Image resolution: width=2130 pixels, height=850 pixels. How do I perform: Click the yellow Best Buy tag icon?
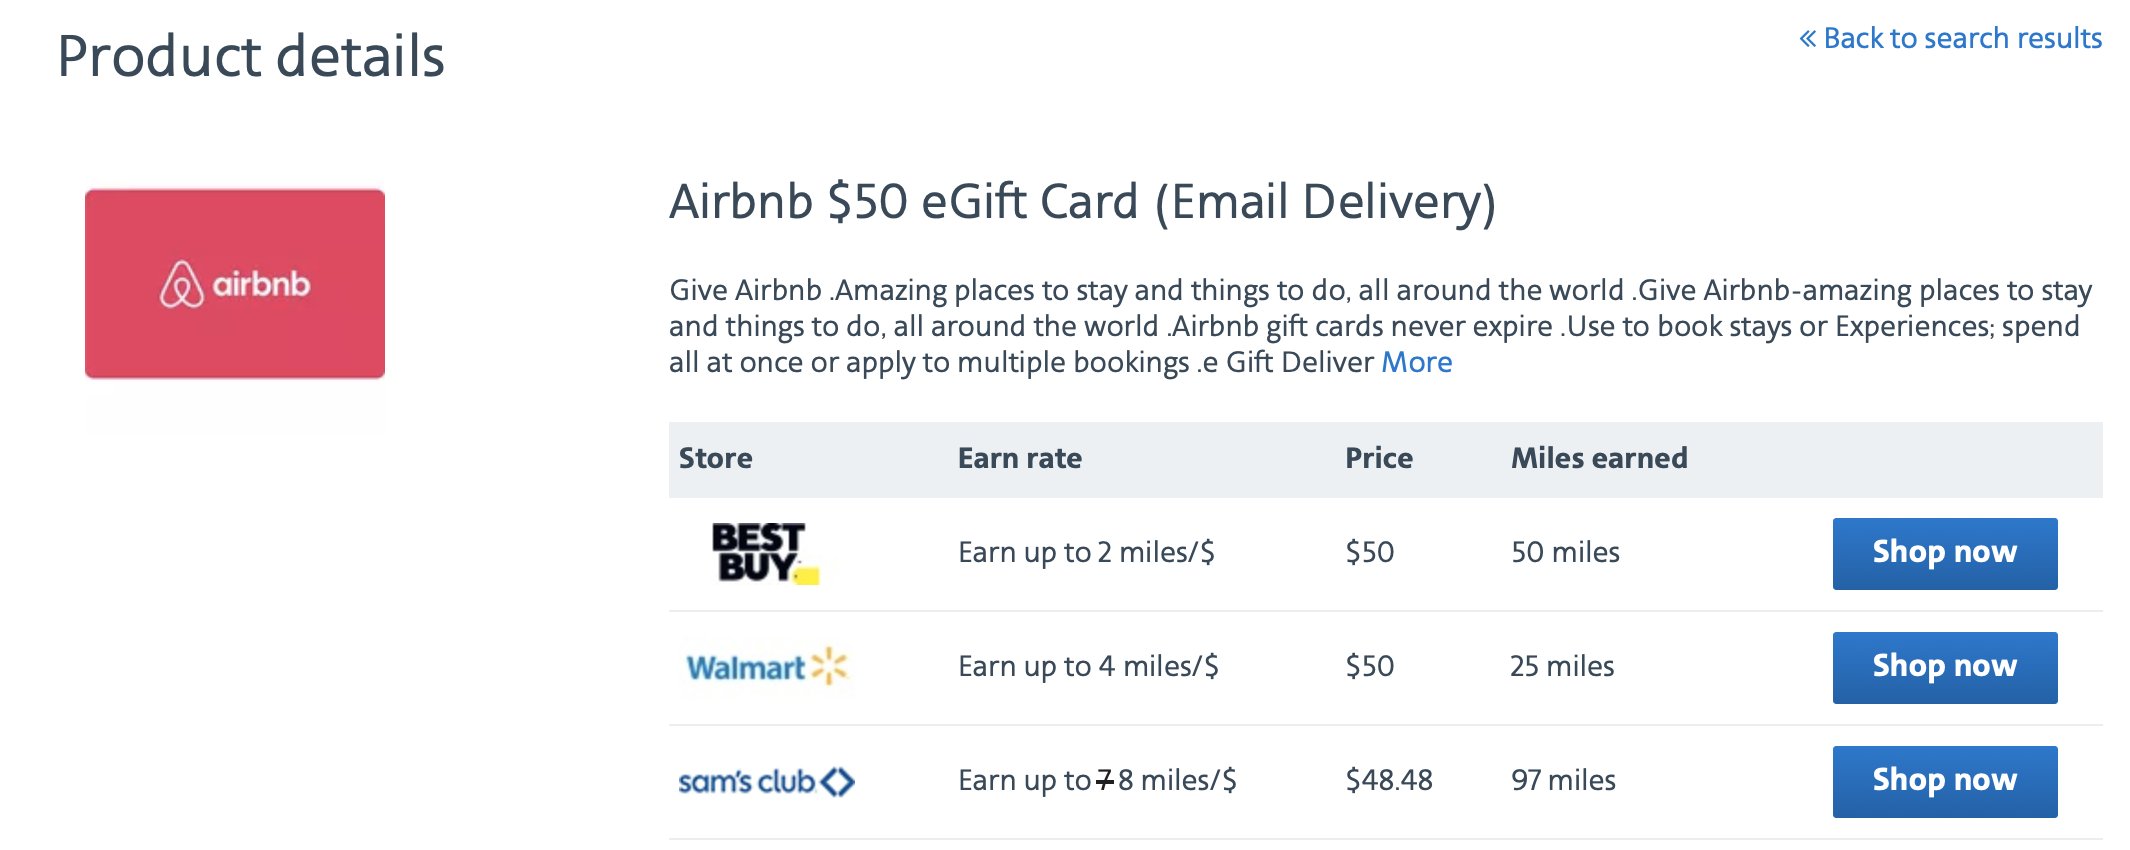tap(807, 575)
